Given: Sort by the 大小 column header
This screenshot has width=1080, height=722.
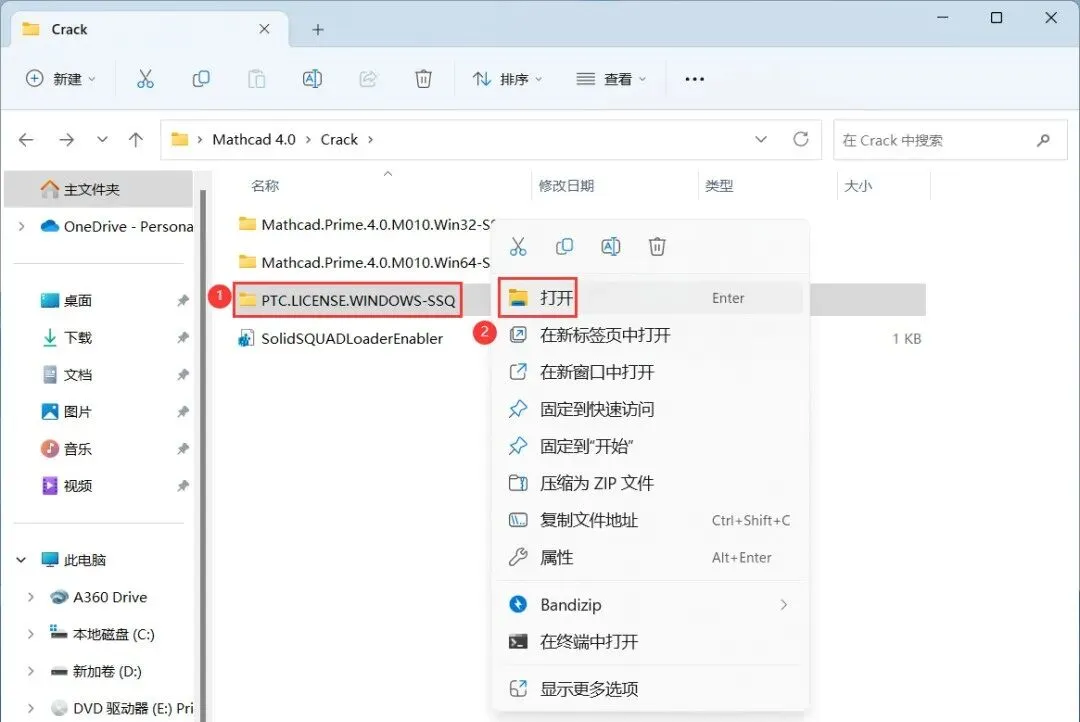Looking at the screenshot, I should coord(858,186).
